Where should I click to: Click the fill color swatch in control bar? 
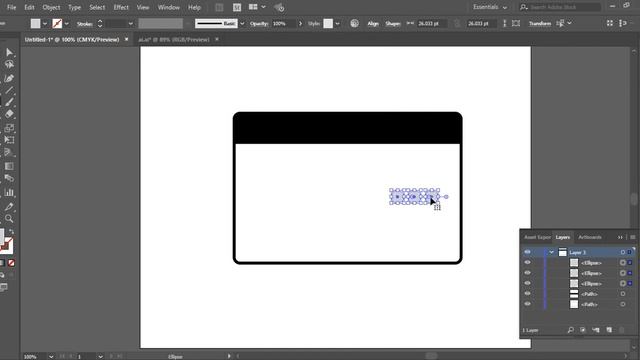point(36,24)
